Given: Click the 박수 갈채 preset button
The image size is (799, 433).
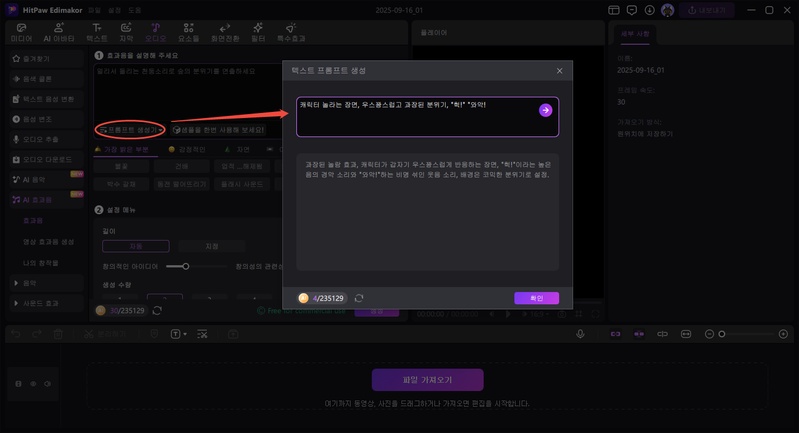Looking at the screenshot, I should (121, 184).
